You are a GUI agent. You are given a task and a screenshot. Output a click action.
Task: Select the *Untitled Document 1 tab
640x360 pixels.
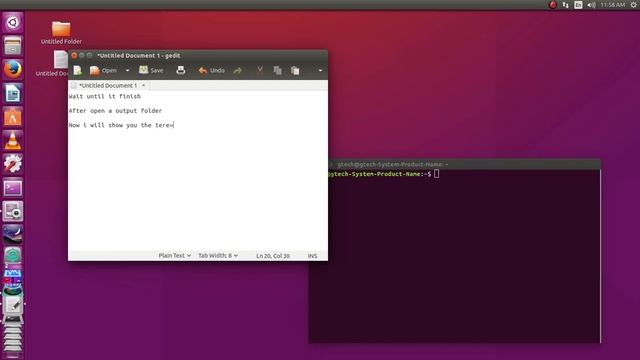tap(108, 85)
